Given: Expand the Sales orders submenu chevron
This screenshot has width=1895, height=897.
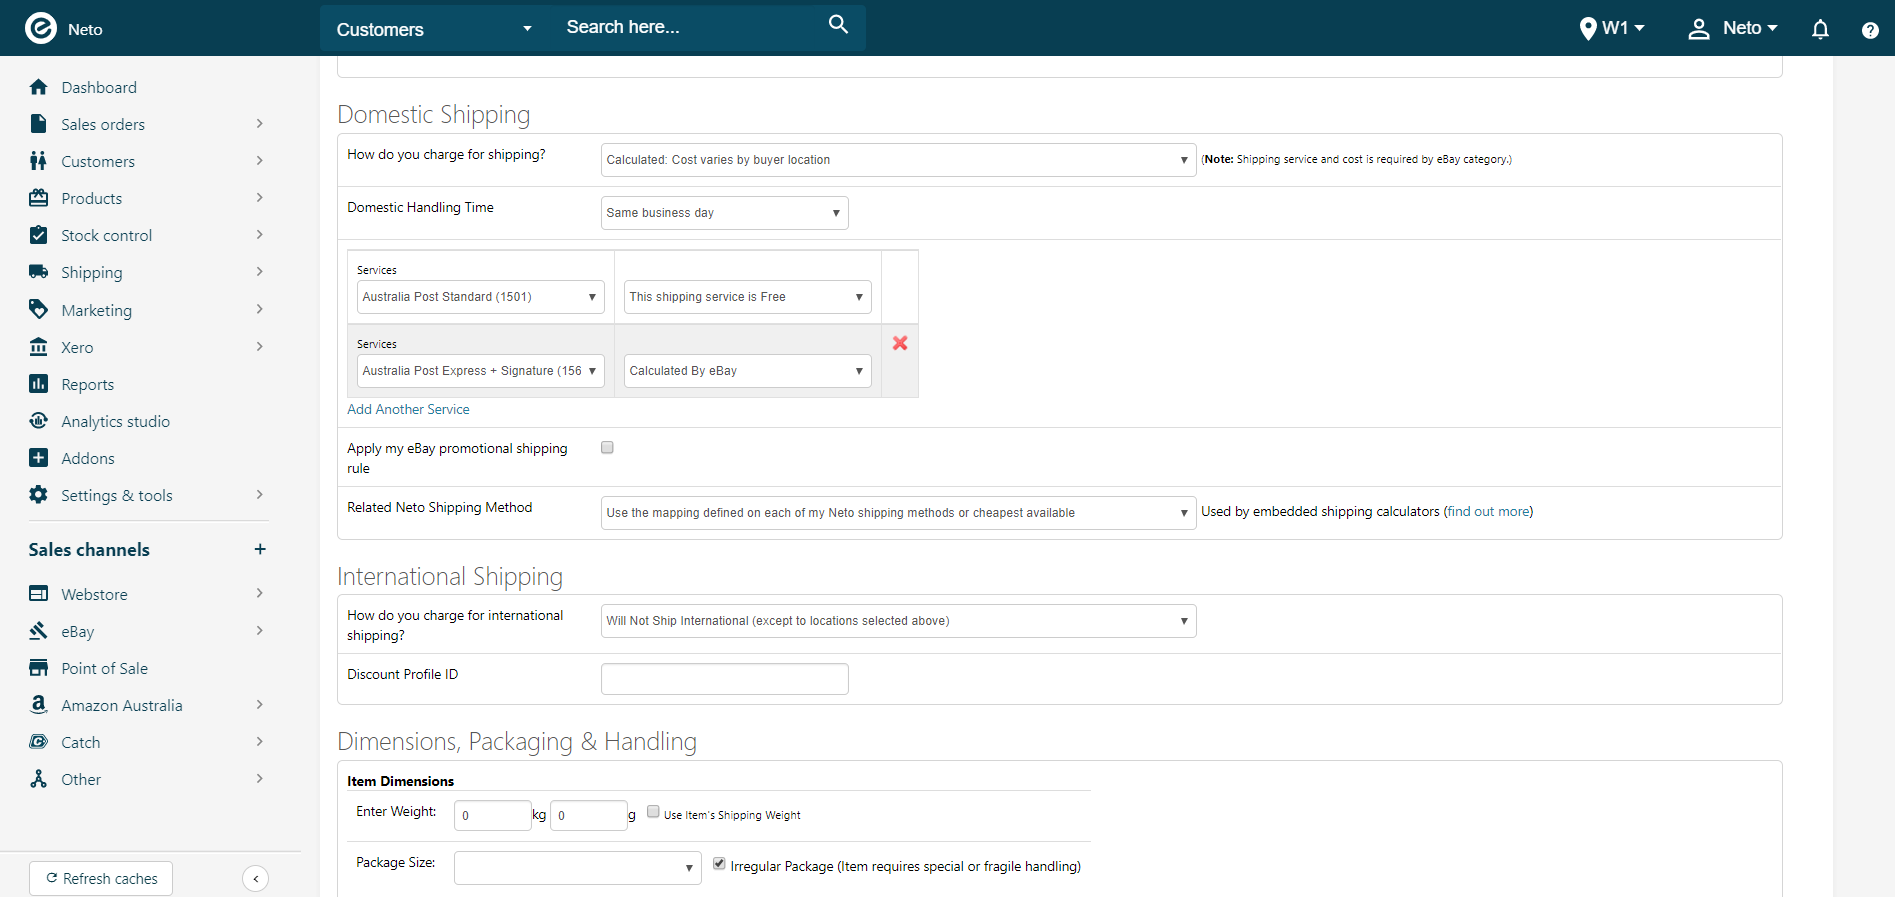Looking at the screenshot, I should click(260, 124).
